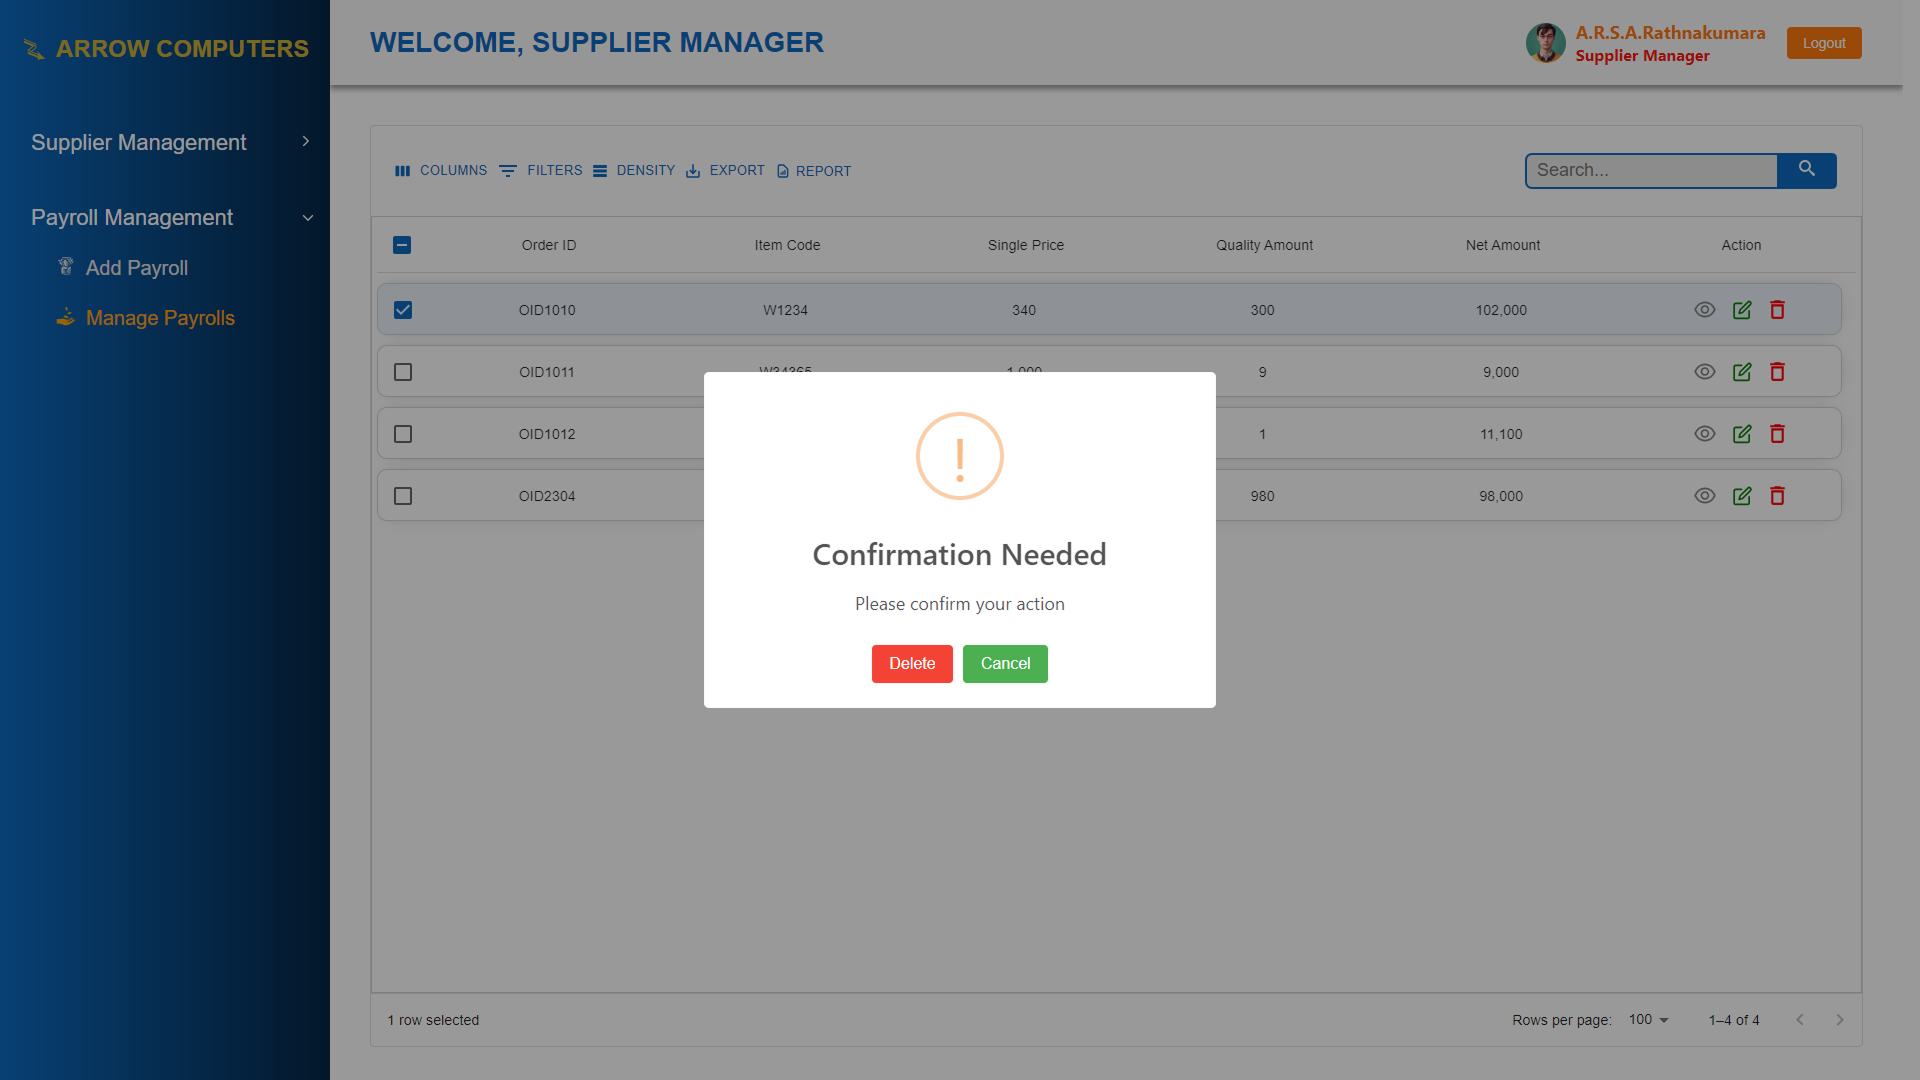This screenshot has width=1920, height=1080.
Task: Uncheck the selected OID1010 row
Action: tap(403, 310)
